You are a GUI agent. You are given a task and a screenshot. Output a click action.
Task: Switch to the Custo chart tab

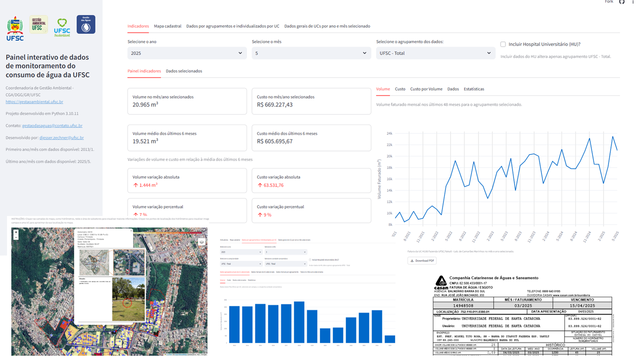pyautogui.click(x=400, y=89)
